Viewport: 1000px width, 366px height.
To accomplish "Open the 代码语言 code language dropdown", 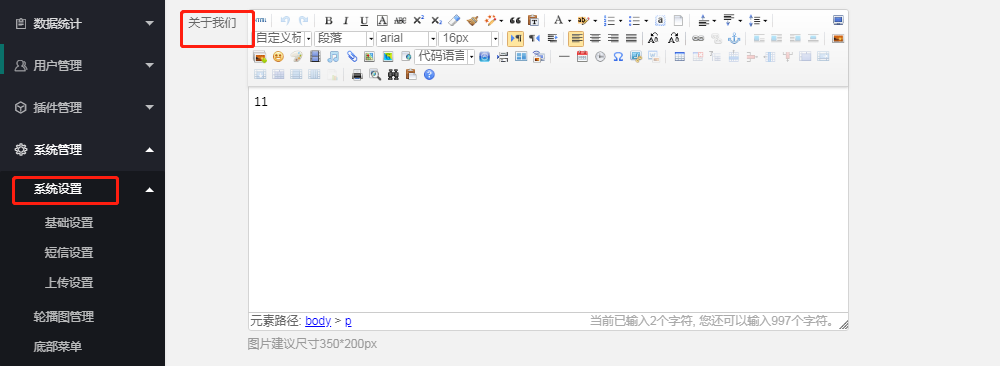I will coord(471,57).
